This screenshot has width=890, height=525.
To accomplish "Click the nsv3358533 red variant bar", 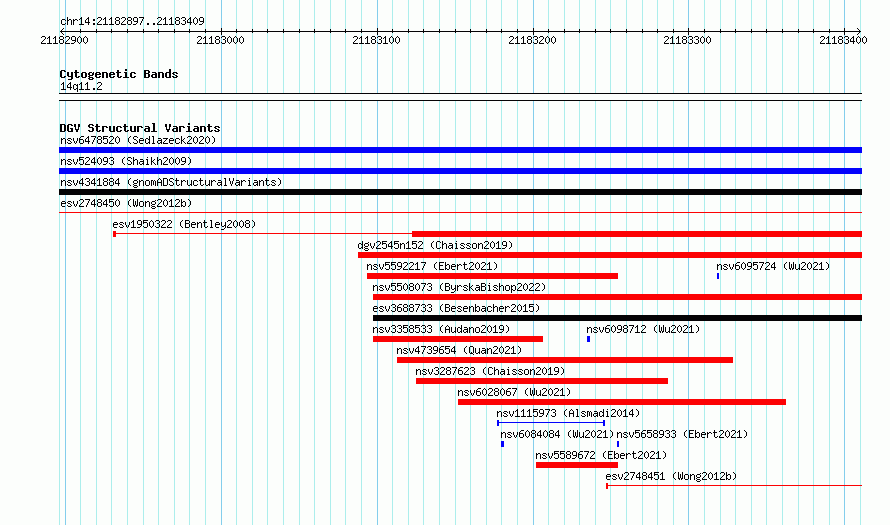I will click(x=457, y=339).
